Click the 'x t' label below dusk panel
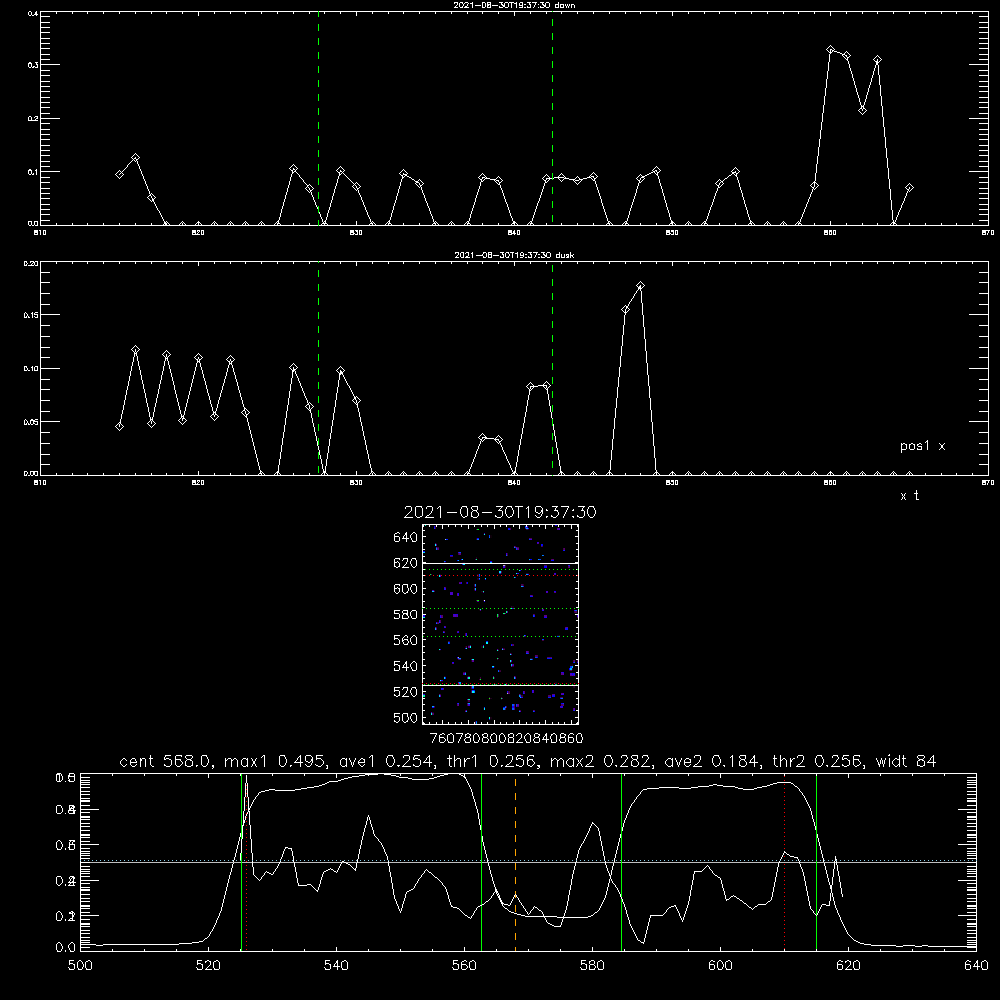The height and width of the screenshot is (1000, 1000). coord(909,496)
